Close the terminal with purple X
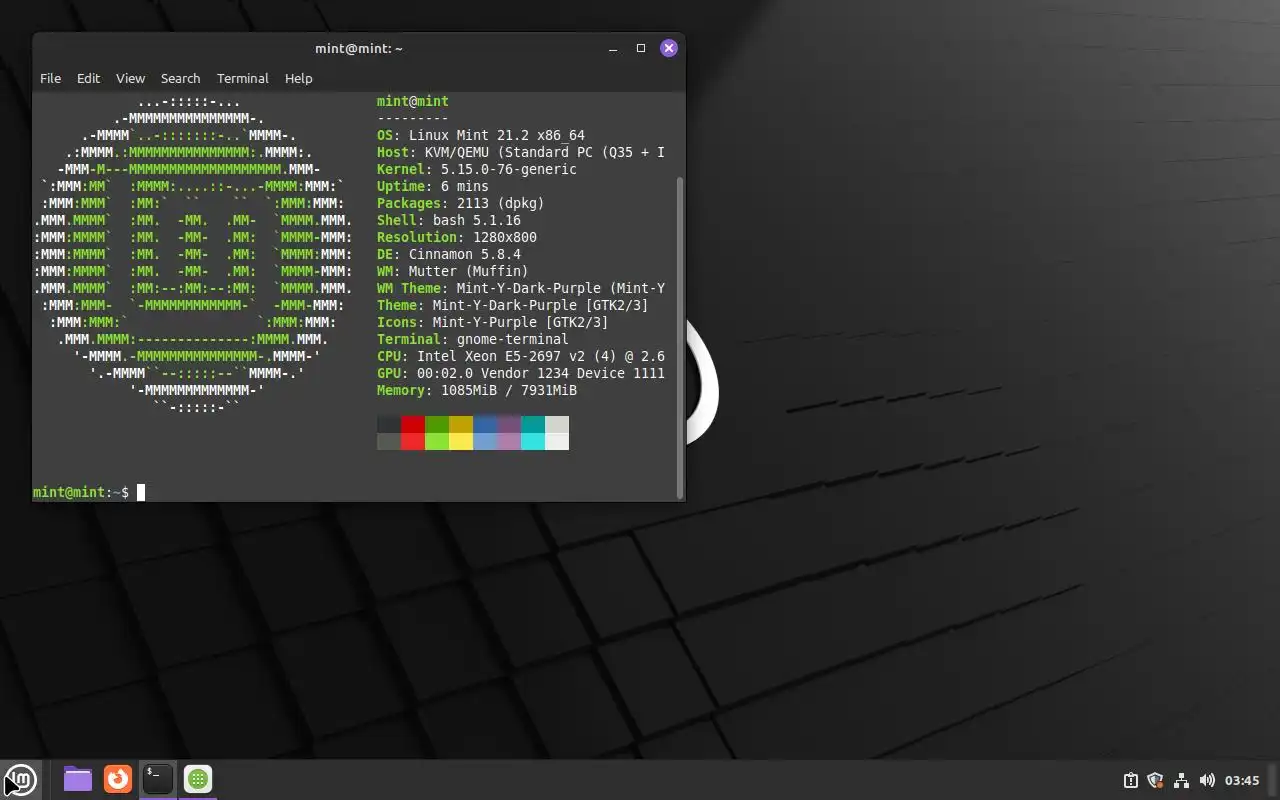The height and width of the screenshot is (800, 1280). point(669,48)
